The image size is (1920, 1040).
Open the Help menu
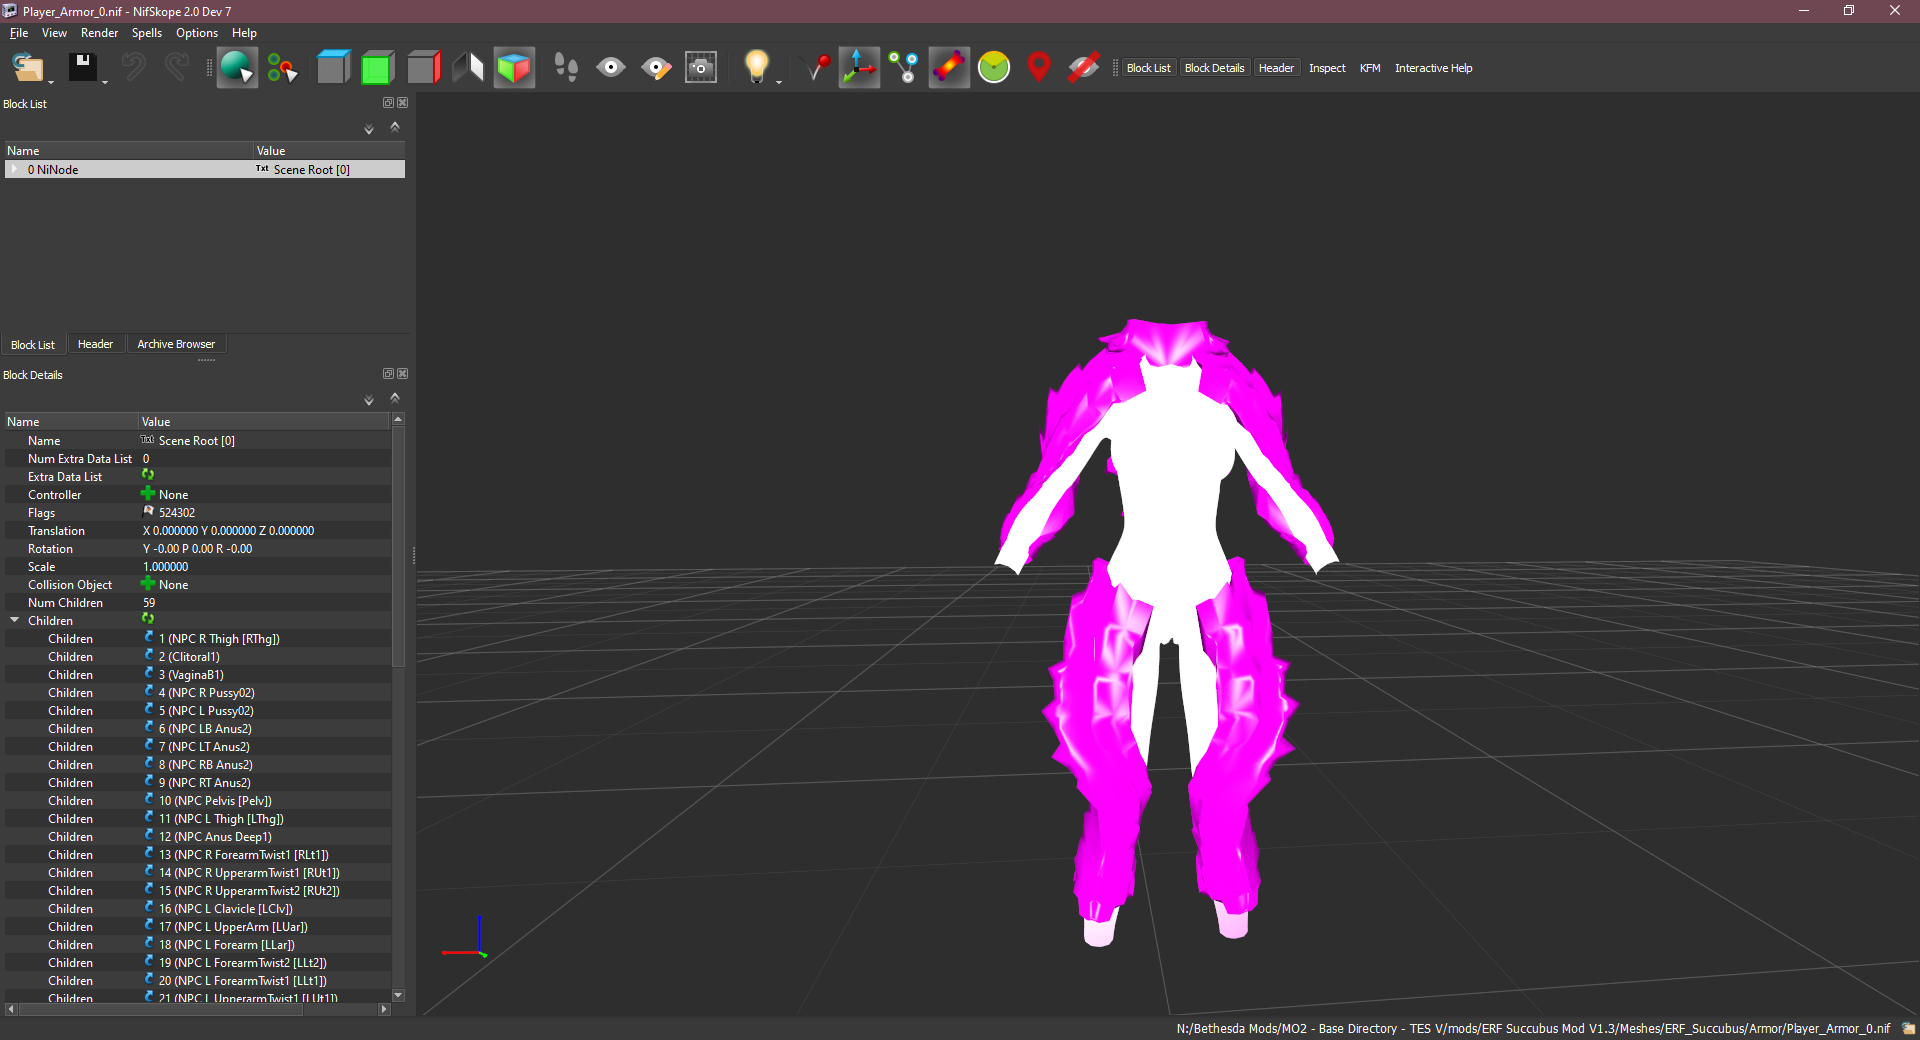coord(244,33)
